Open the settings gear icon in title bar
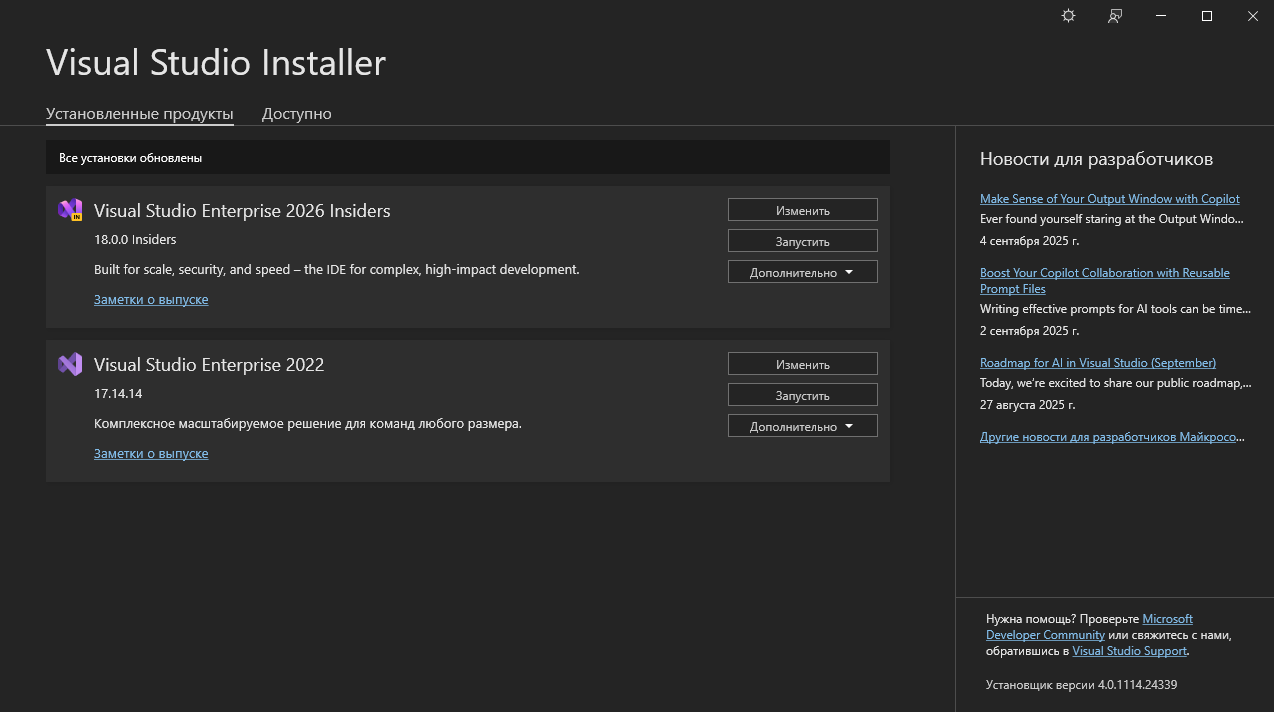The image size is (1274, 712). (1068, 16)
